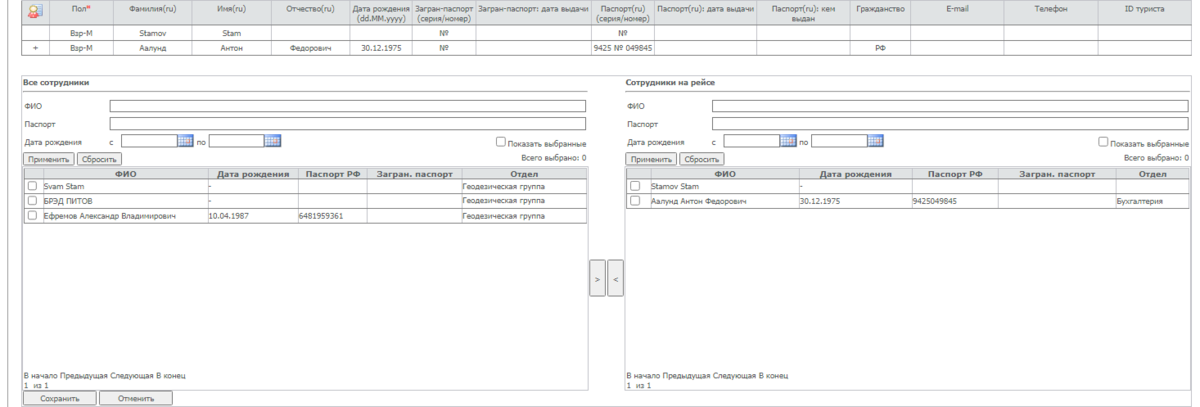The image size is (1200, 407).
Task: Go to Следующая page in left table
Action: tap(132, 376)
